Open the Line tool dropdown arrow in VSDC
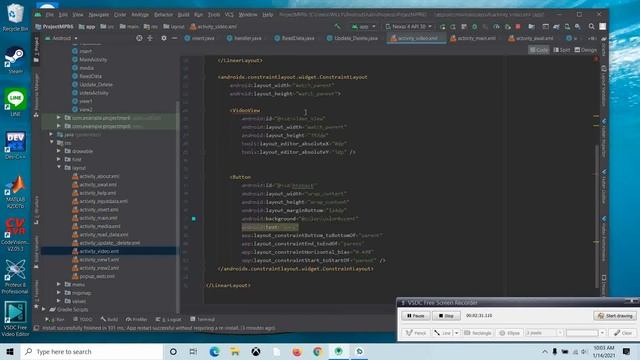Screen dimensions: 640x360 click(456, 333)
